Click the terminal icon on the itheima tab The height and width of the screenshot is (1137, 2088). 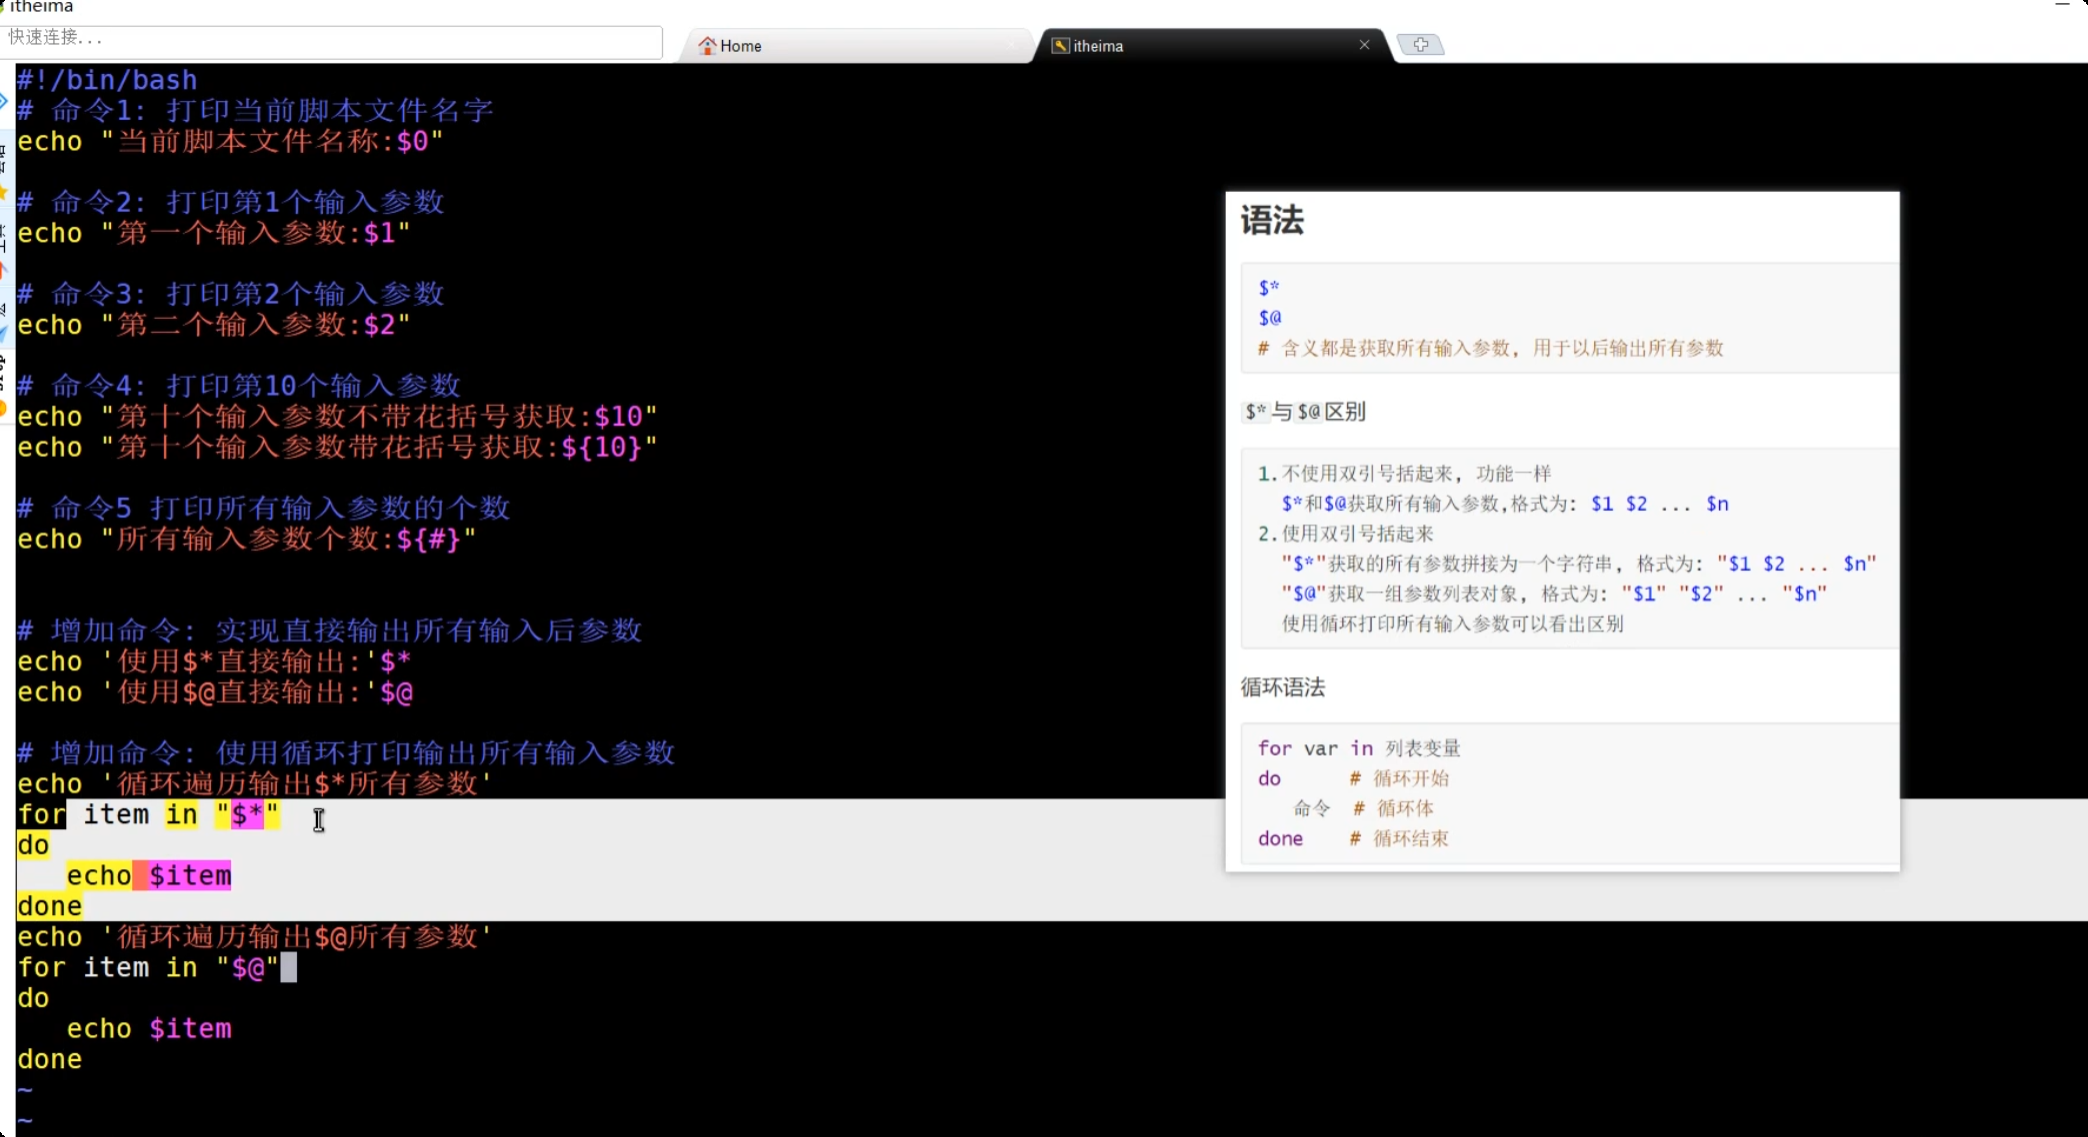[1059, 45]
